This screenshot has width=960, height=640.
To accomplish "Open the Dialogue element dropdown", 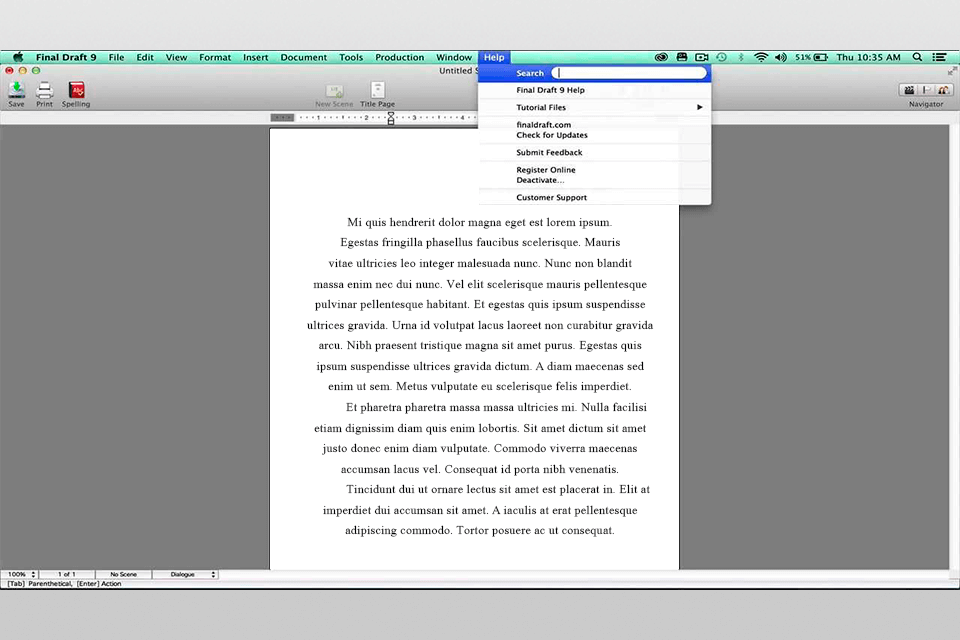I will [185, 574].
